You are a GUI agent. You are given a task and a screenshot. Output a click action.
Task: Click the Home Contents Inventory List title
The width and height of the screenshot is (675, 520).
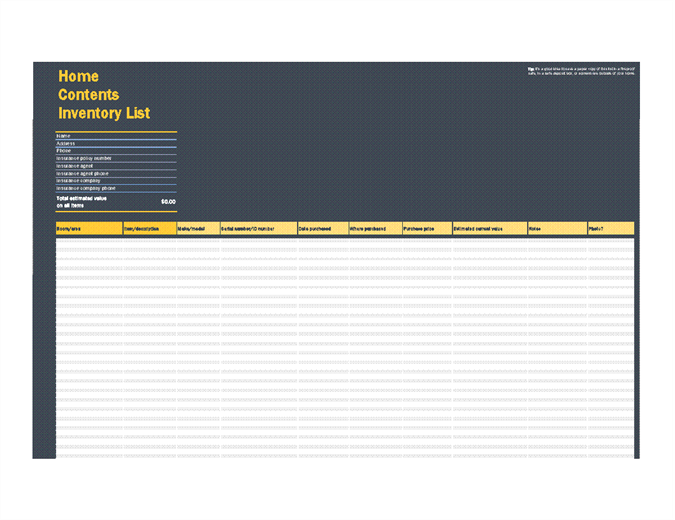click(104, 95)
